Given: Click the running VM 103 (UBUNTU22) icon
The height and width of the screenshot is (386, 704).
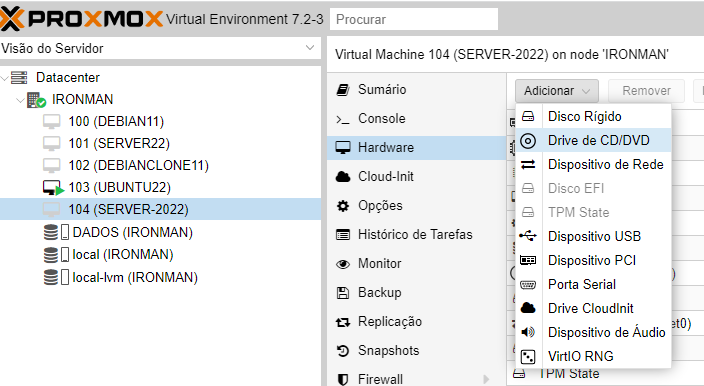Looking at the screenshot, I should pos(53,188).
